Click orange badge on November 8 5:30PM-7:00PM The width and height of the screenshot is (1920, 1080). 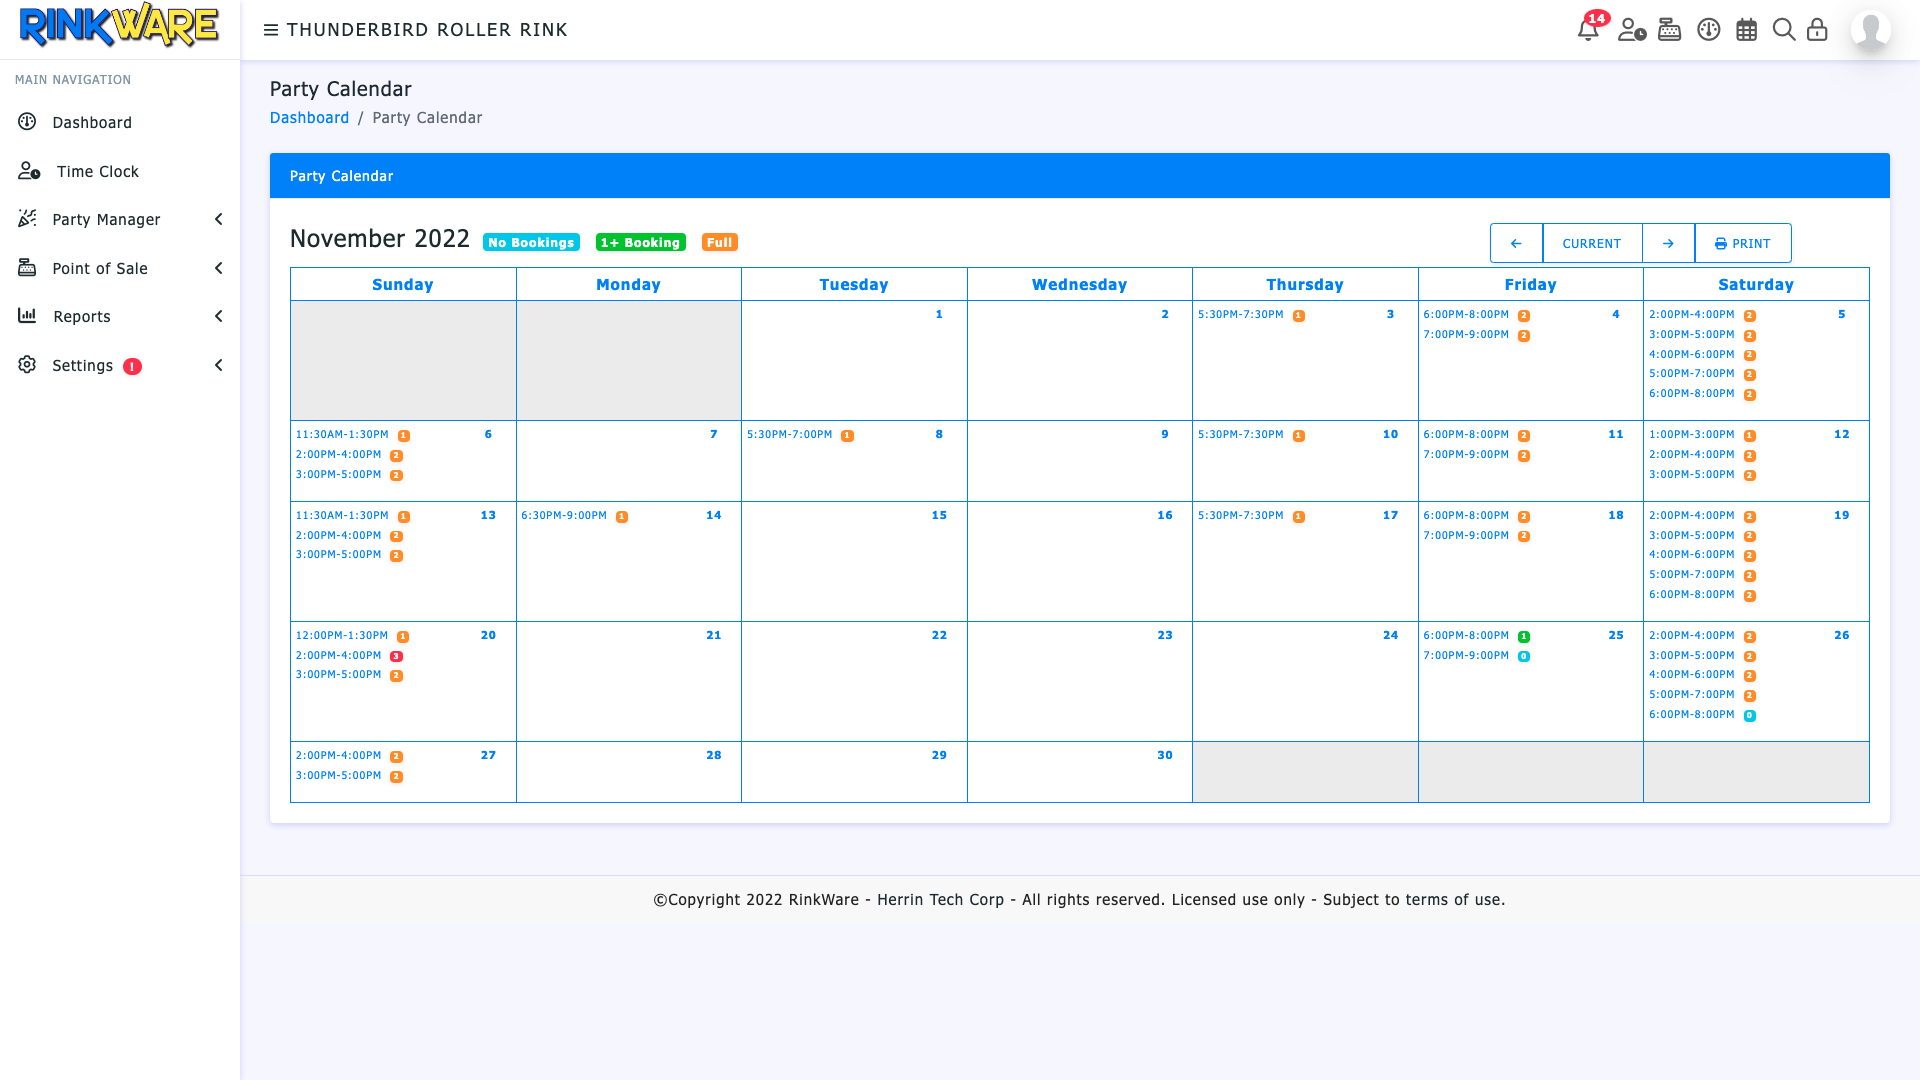847,436
